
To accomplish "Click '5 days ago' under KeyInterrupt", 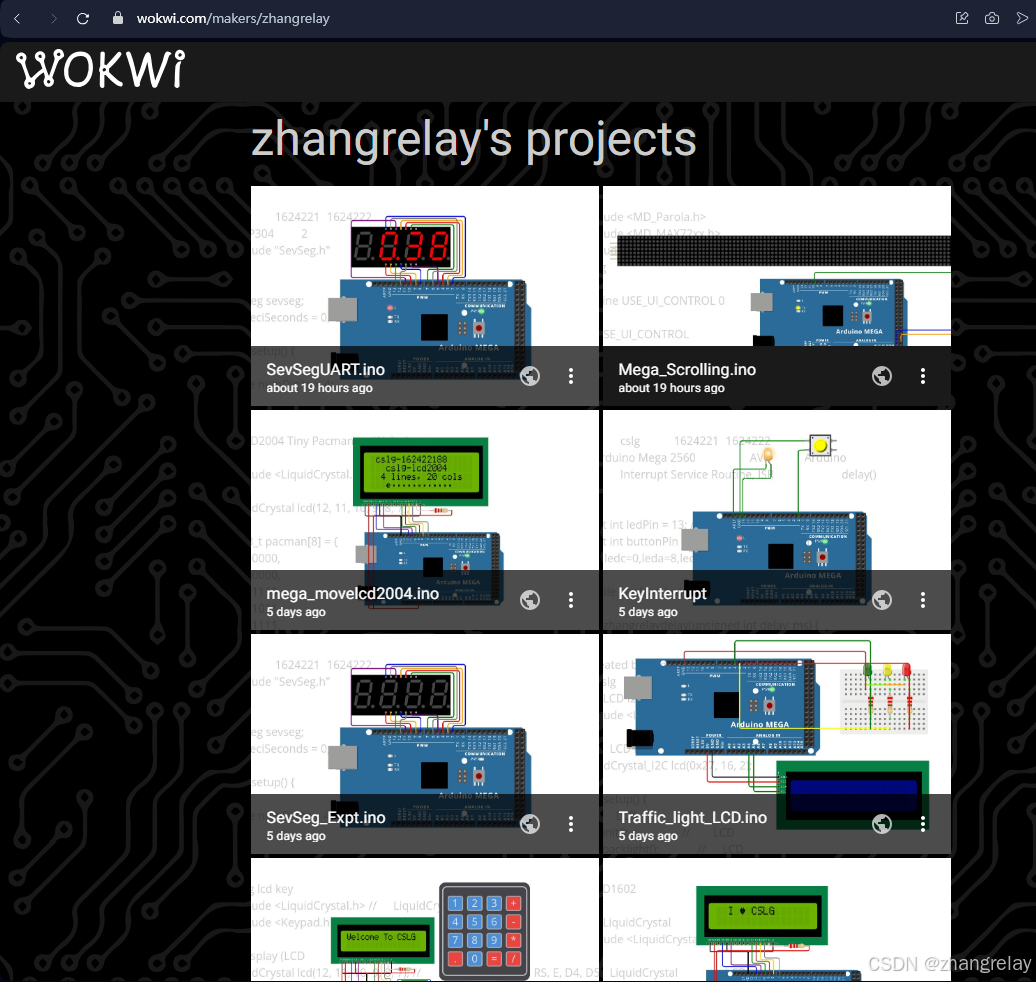I will tap(648, 612).
